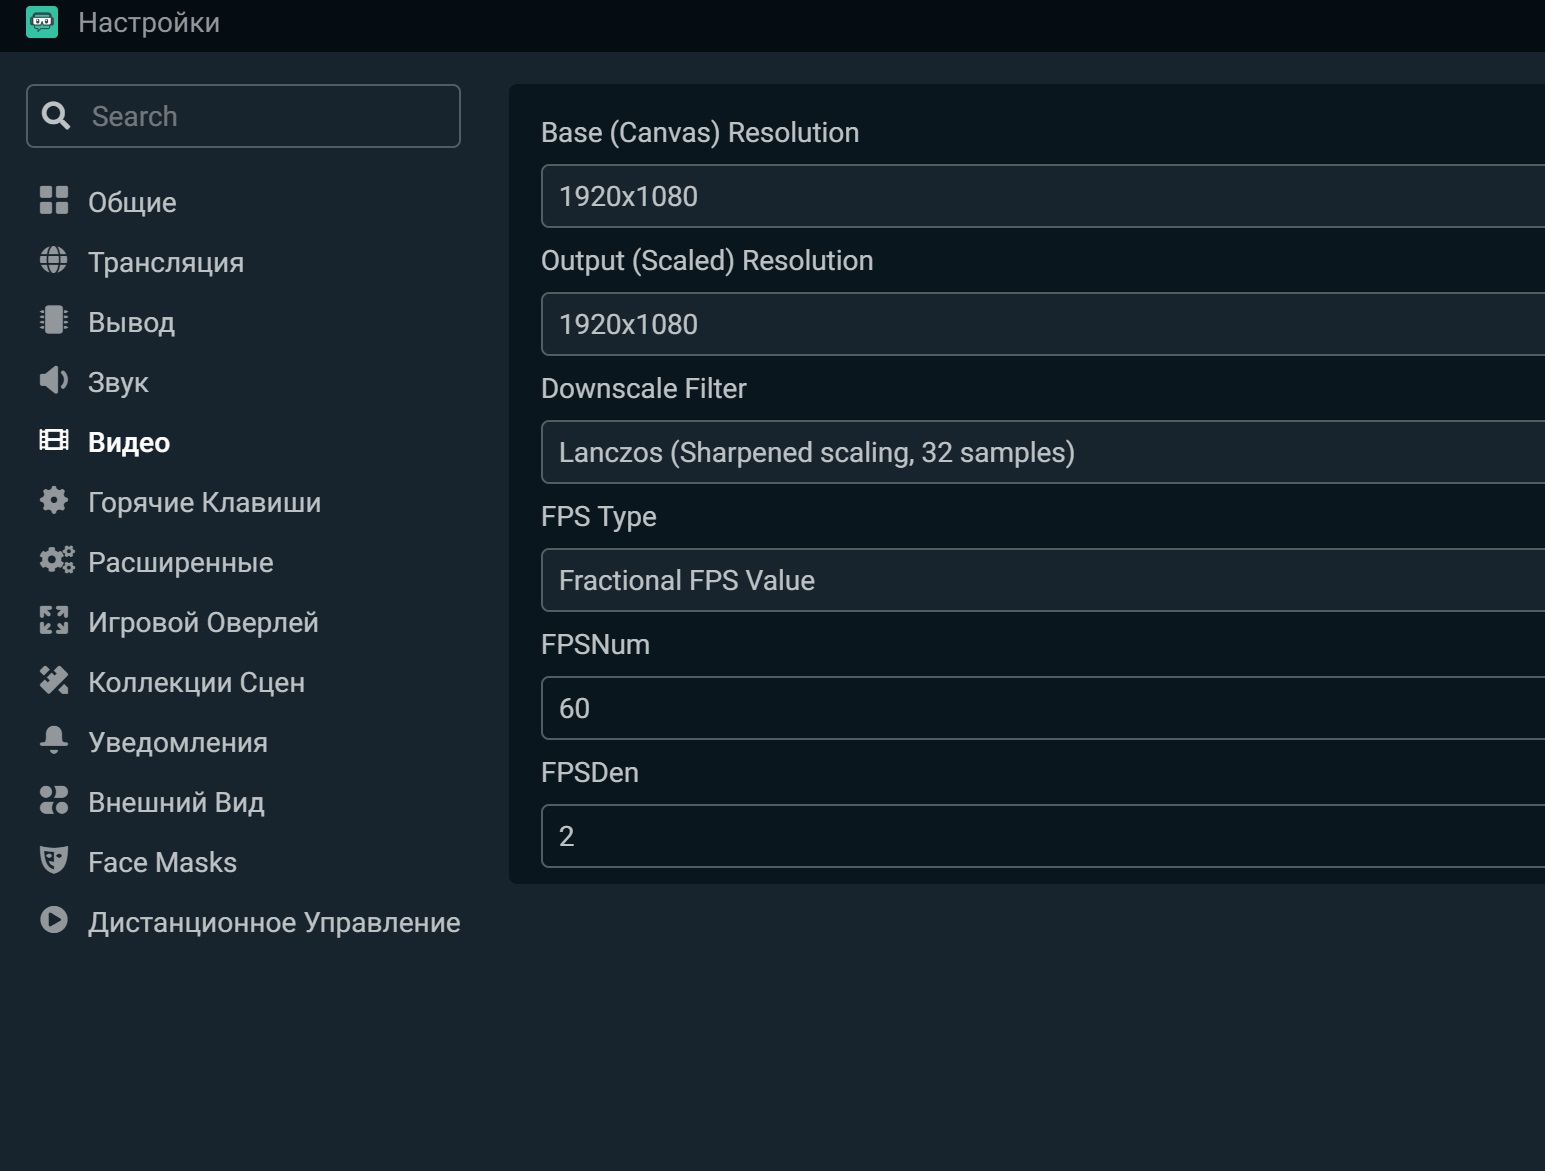
Task: Go to Вывод settings
Action: point(131,322)
